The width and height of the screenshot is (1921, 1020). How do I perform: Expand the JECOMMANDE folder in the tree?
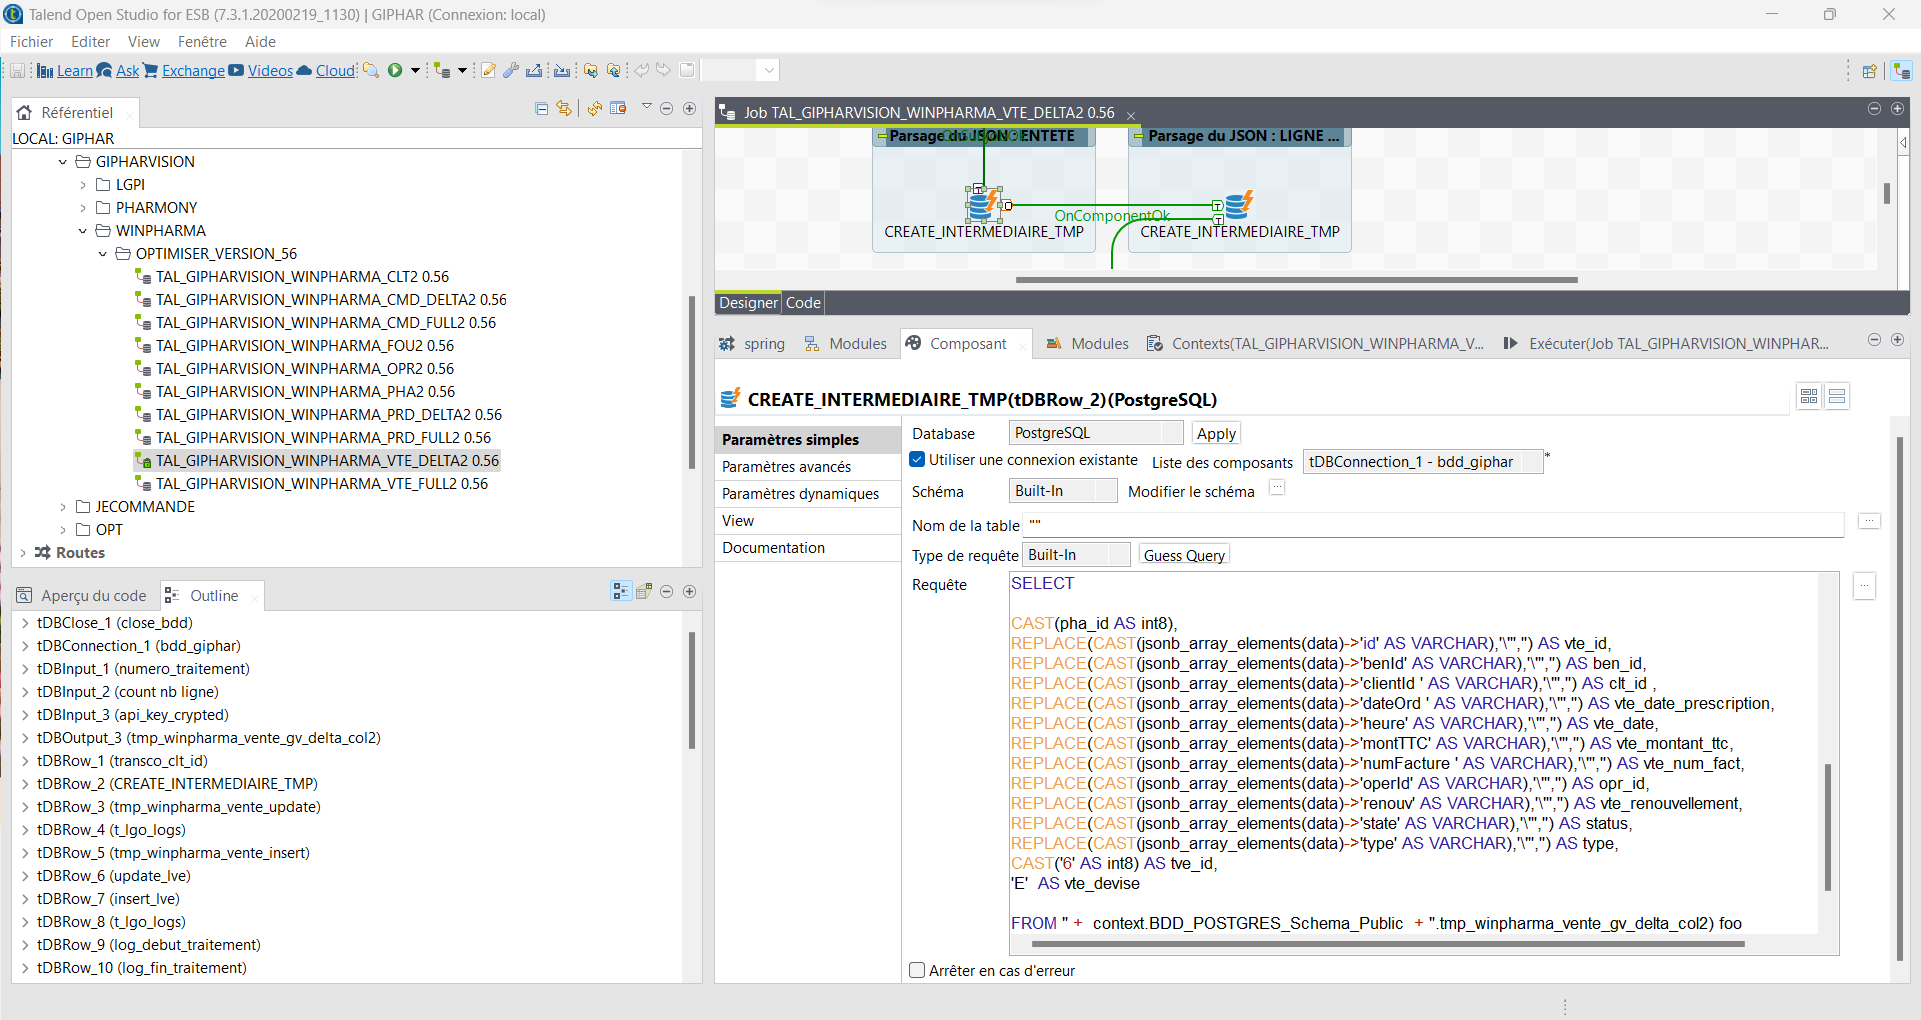coord(63,507)
